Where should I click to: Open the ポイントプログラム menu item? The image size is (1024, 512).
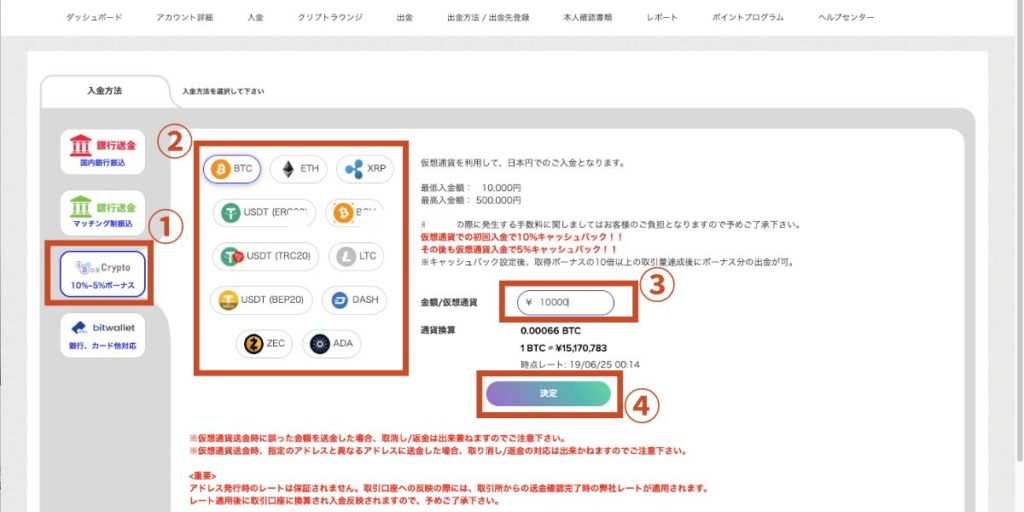coord(748,18)
